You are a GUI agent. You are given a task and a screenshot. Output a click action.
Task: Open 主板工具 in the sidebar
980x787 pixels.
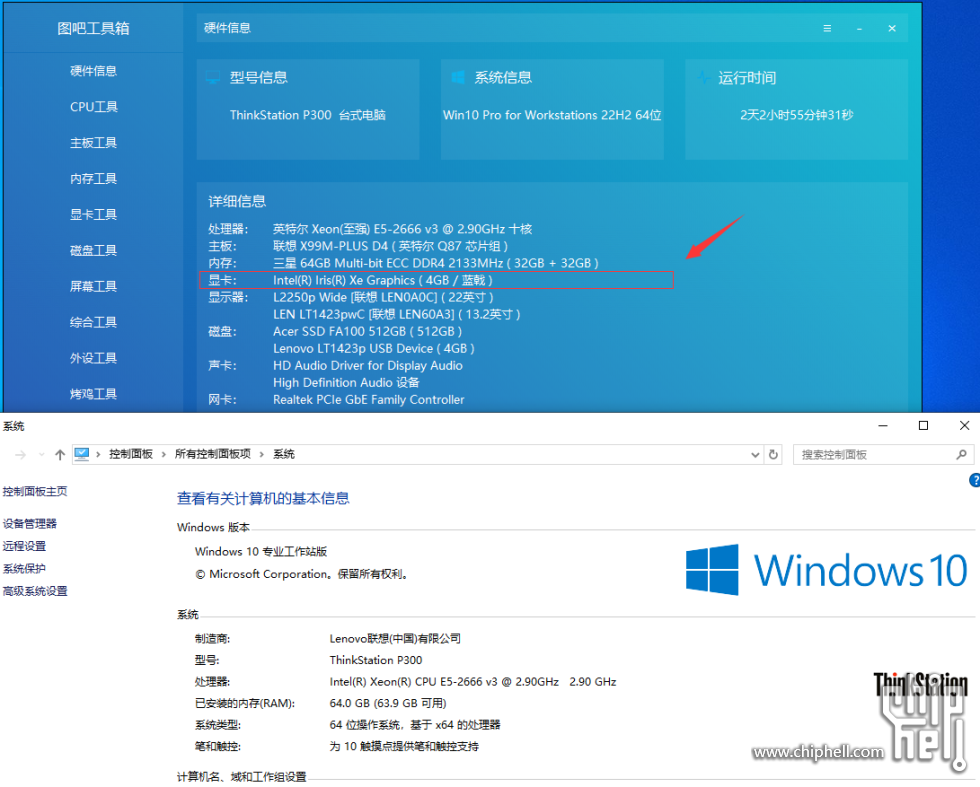[x=93, y=143]
